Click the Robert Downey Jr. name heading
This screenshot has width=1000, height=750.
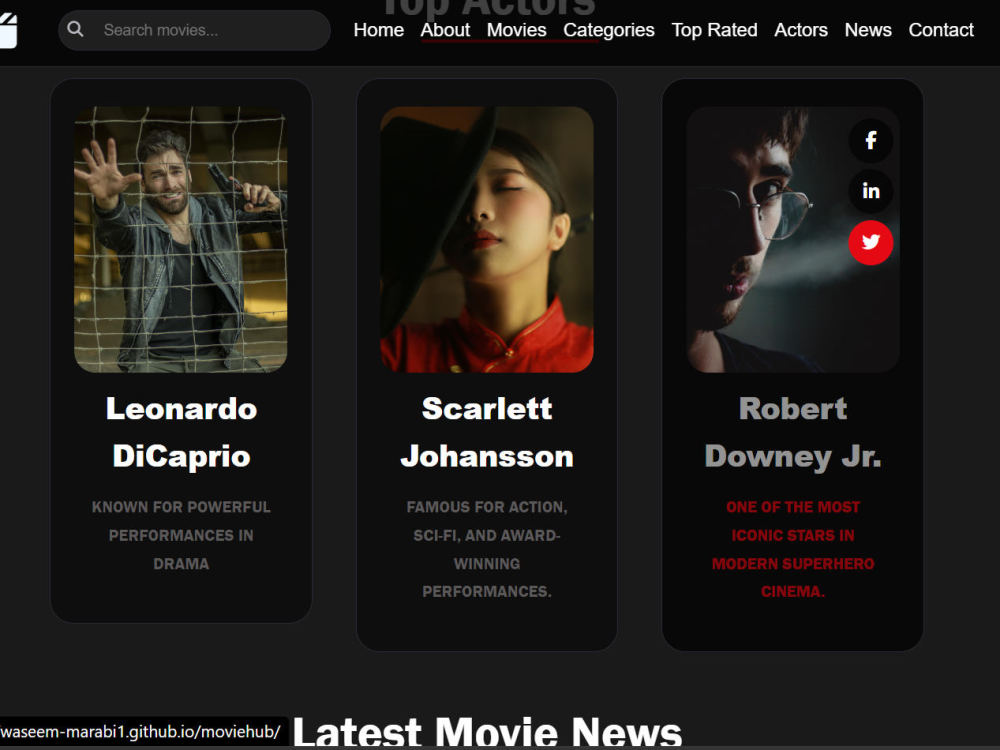[793, 432]
